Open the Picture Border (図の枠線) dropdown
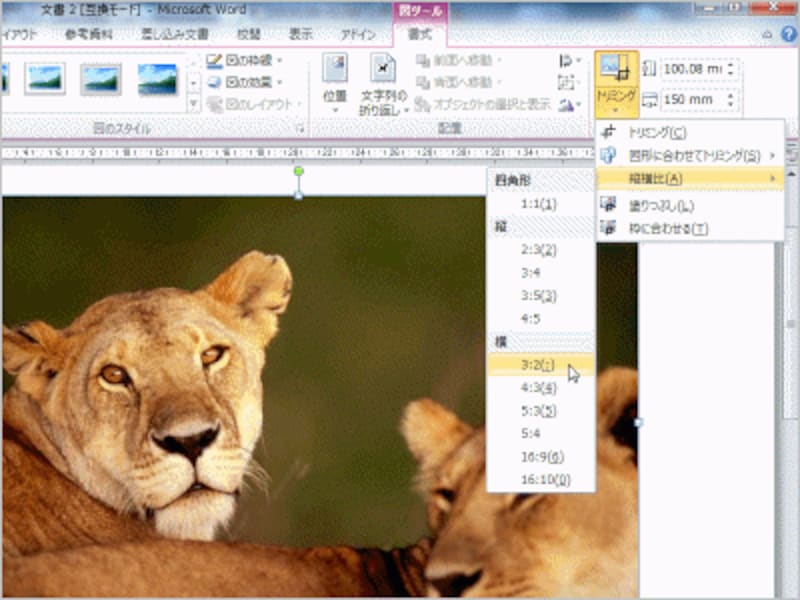The height and width of the screenshot is (600, 800). click(244, 61)
